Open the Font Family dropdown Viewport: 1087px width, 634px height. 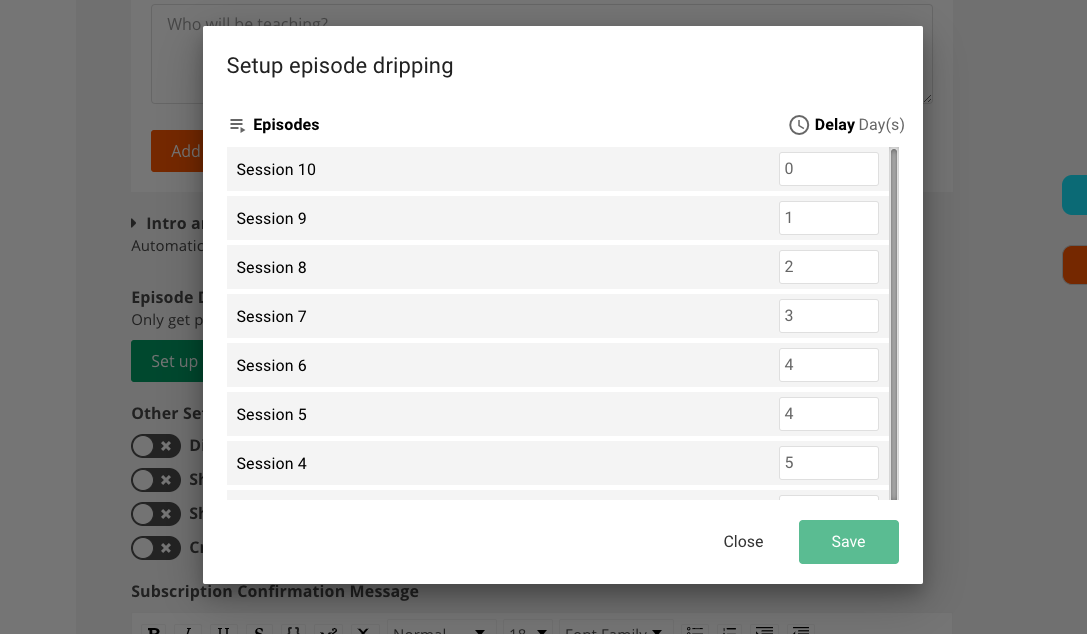pyautogui.click(x=616, y=628)
